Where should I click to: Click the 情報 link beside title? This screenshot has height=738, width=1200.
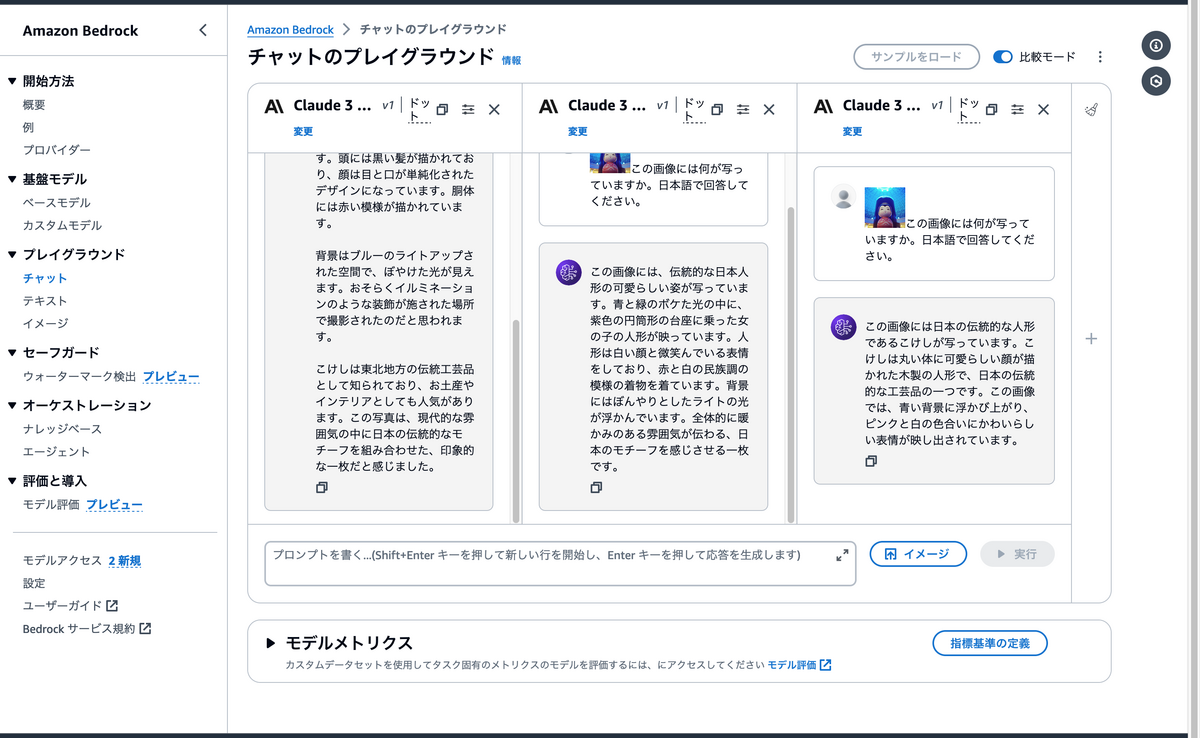point(511,61)
